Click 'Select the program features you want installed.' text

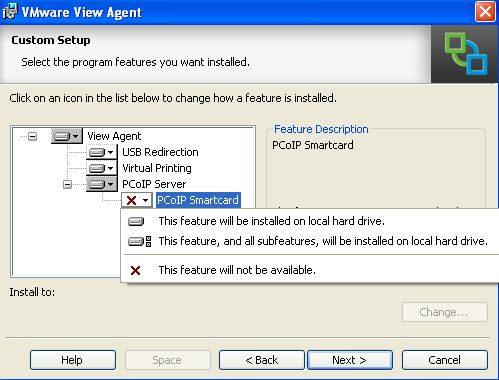[135, 62]
